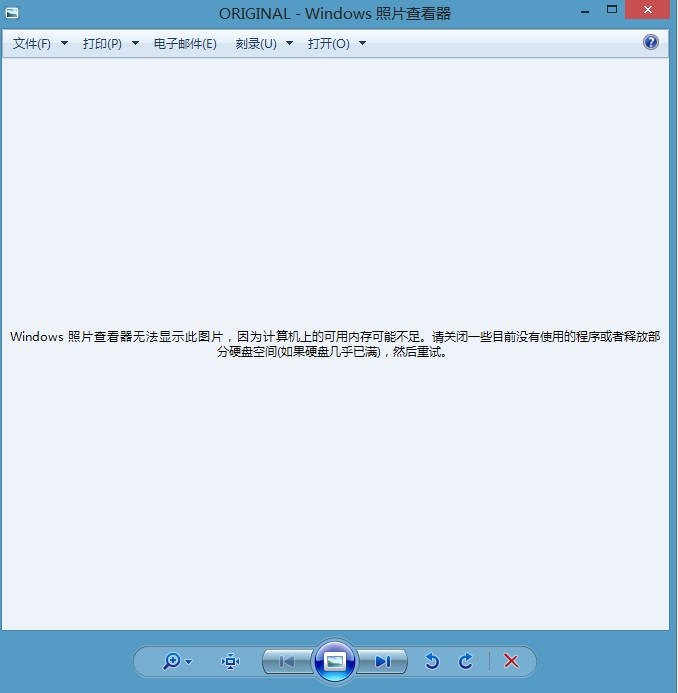Open the zoom magnifier display size control
The width and height of the screenshot is (678, 693).
click(172, 662)
